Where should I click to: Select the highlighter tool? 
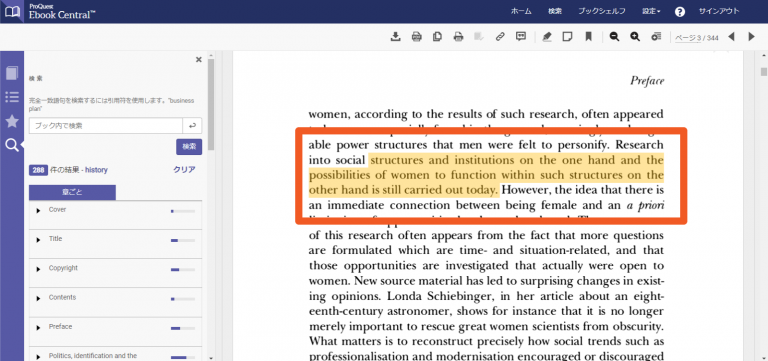[547, 37]
